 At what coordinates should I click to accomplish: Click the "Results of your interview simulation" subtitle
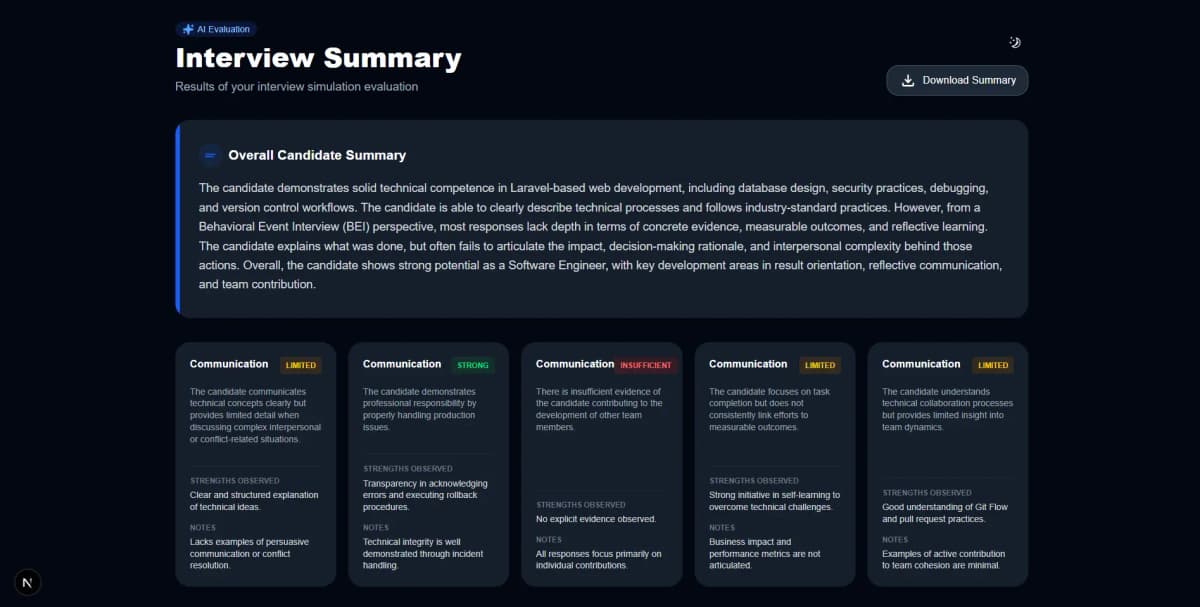[x=296, y=87]
